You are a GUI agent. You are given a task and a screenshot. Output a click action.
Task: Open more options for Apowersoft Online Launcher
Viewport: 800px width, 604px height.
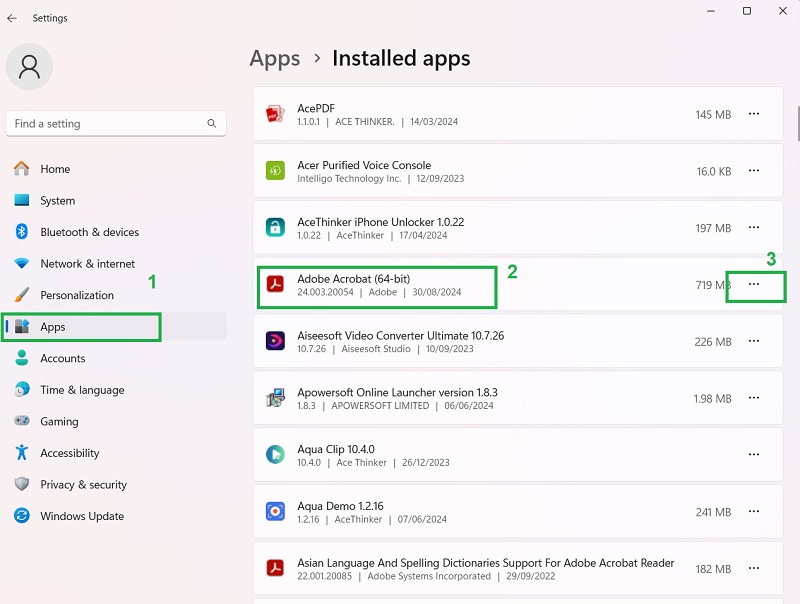(754, 398)
